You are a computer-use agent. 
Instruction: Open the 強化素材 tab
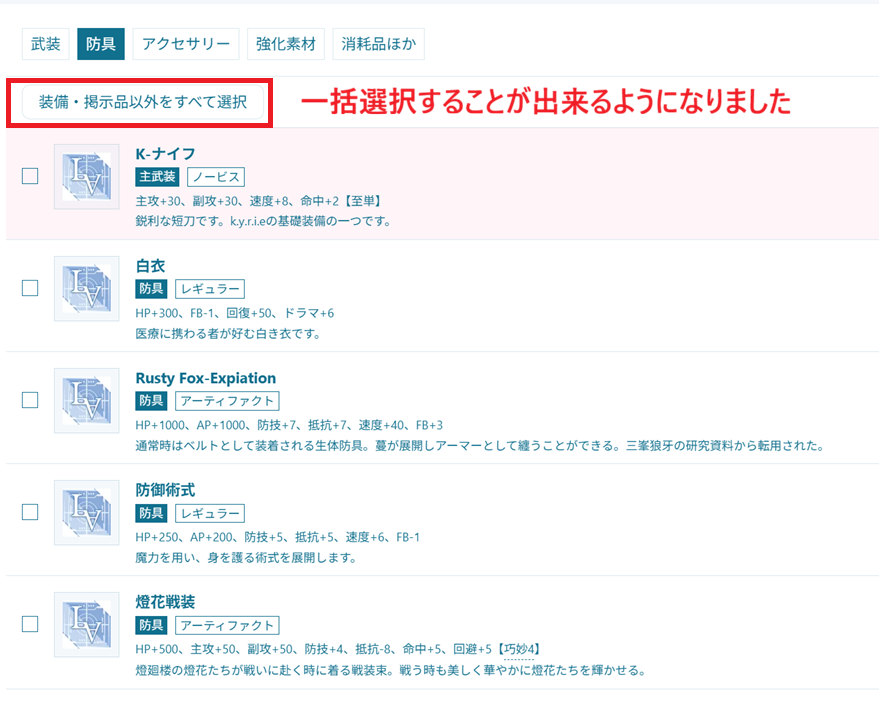(x=286, y=44)
